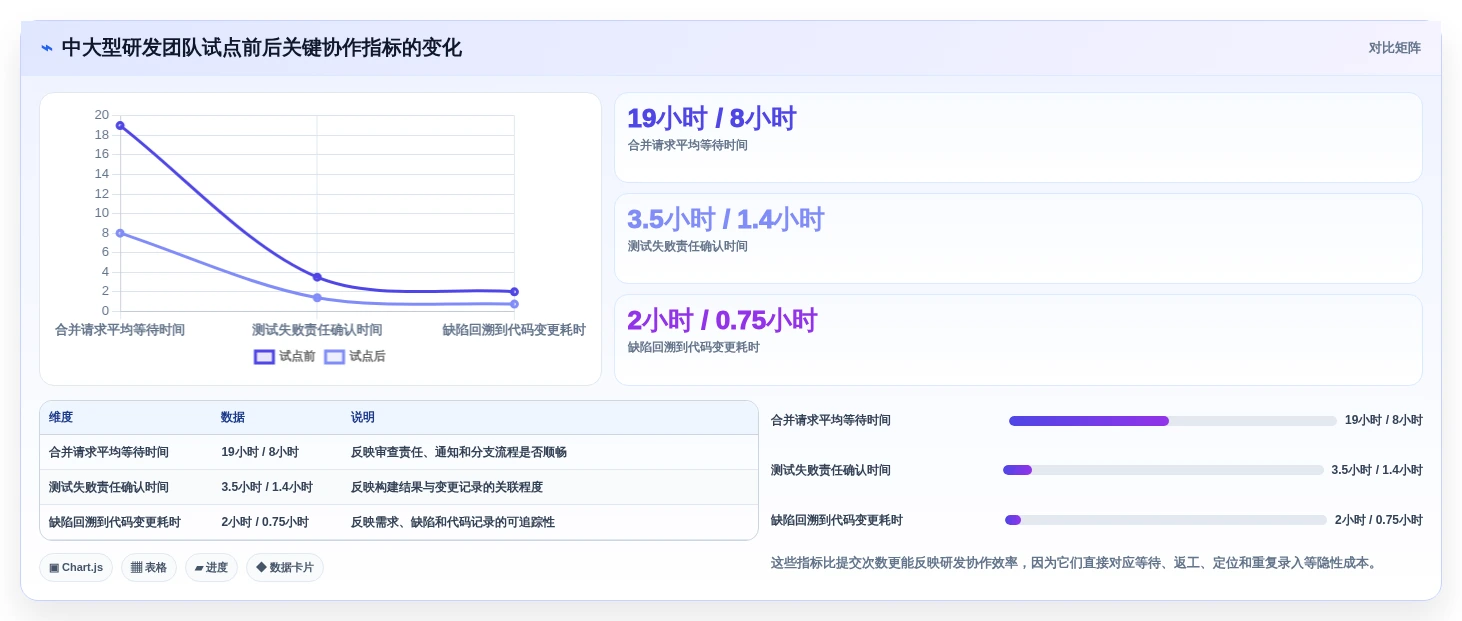Click cell 反映审查责任、通知和分支流程是否顺畅

pos(459,452)
